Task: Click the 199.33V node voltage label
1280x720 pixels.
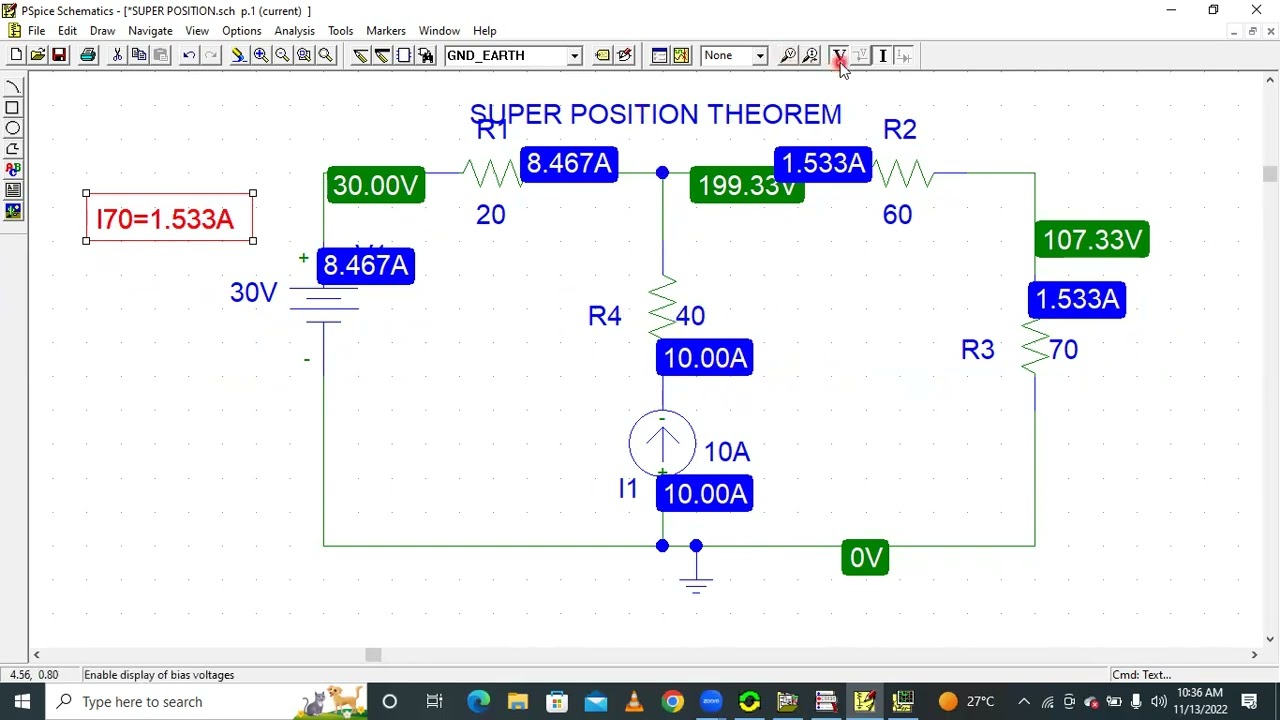Action: point(745,187)
